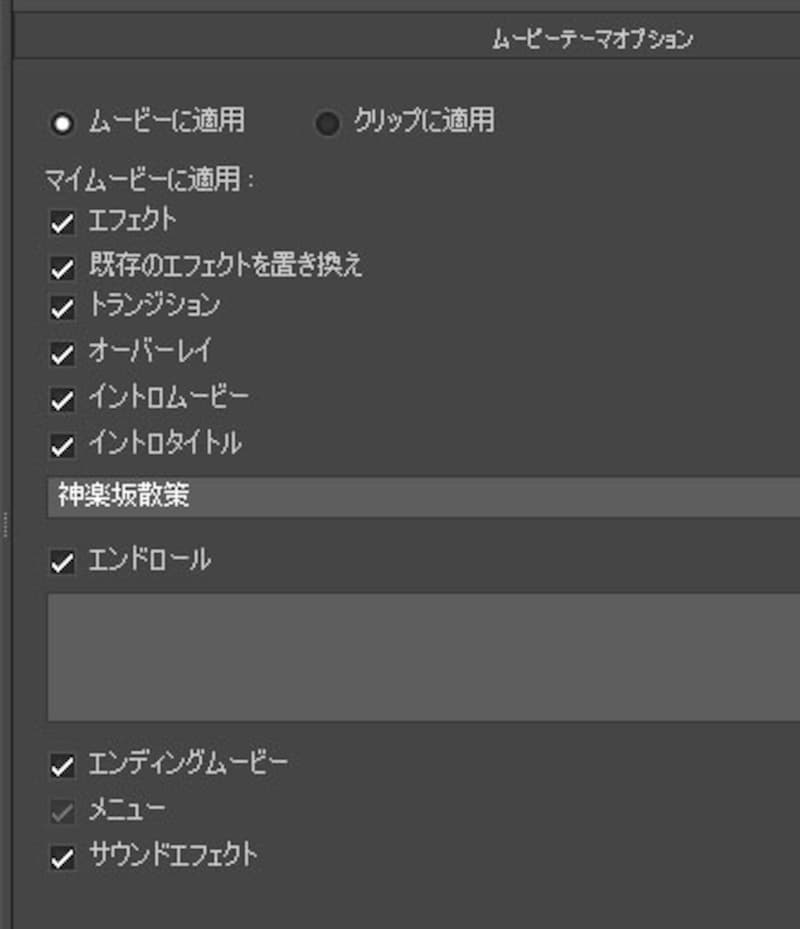Toggle the エンディングムービー checkbox

(63, 767)
